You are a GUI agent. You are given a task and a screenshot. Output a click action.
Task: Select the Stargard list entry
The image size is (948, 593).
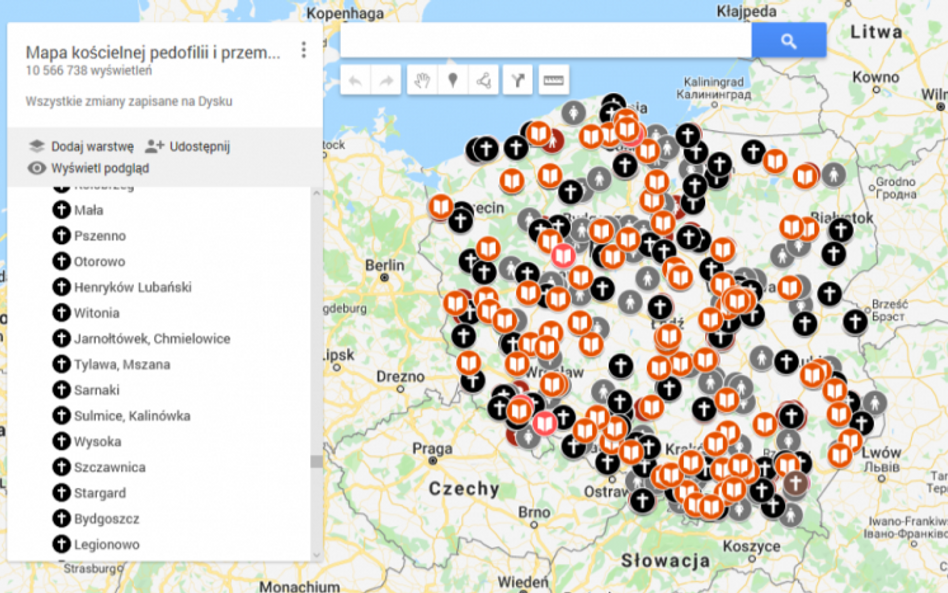(100, 493)
